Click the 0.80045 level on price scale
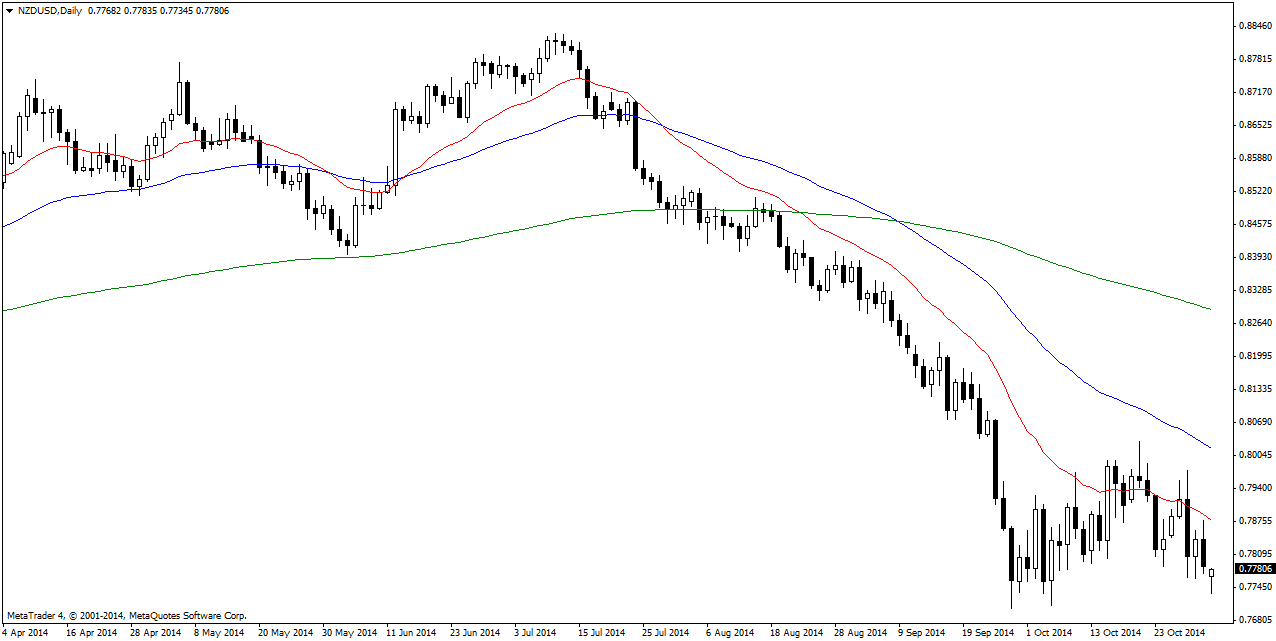Image resolution: width=1276 pixels, height=641 pixels. coord(1253,455)
